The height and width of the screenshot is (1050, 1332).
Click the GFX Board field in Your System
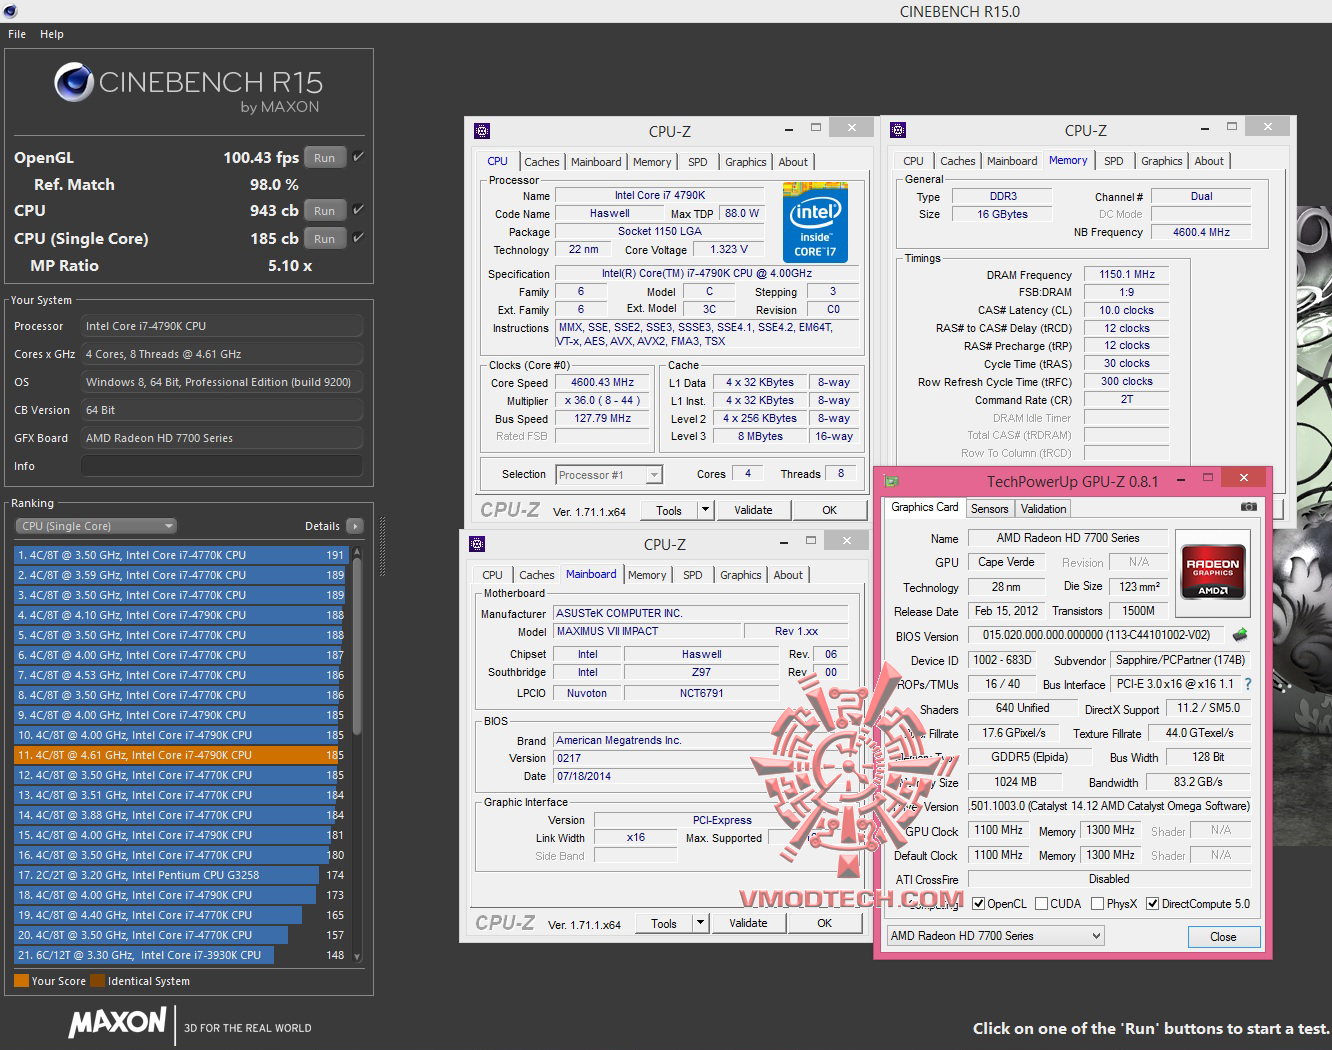coord(222,438)
